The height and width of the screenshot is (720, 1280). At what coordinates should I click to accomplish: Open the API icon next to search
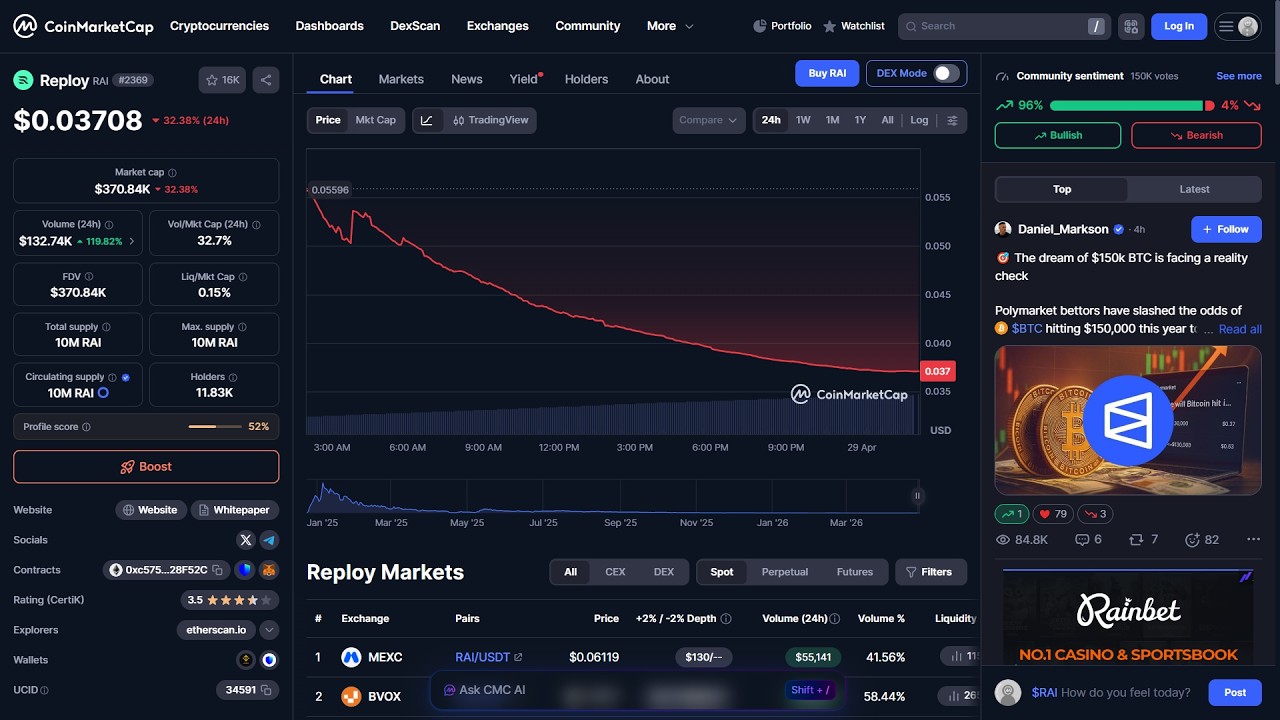click(1131, 26)
